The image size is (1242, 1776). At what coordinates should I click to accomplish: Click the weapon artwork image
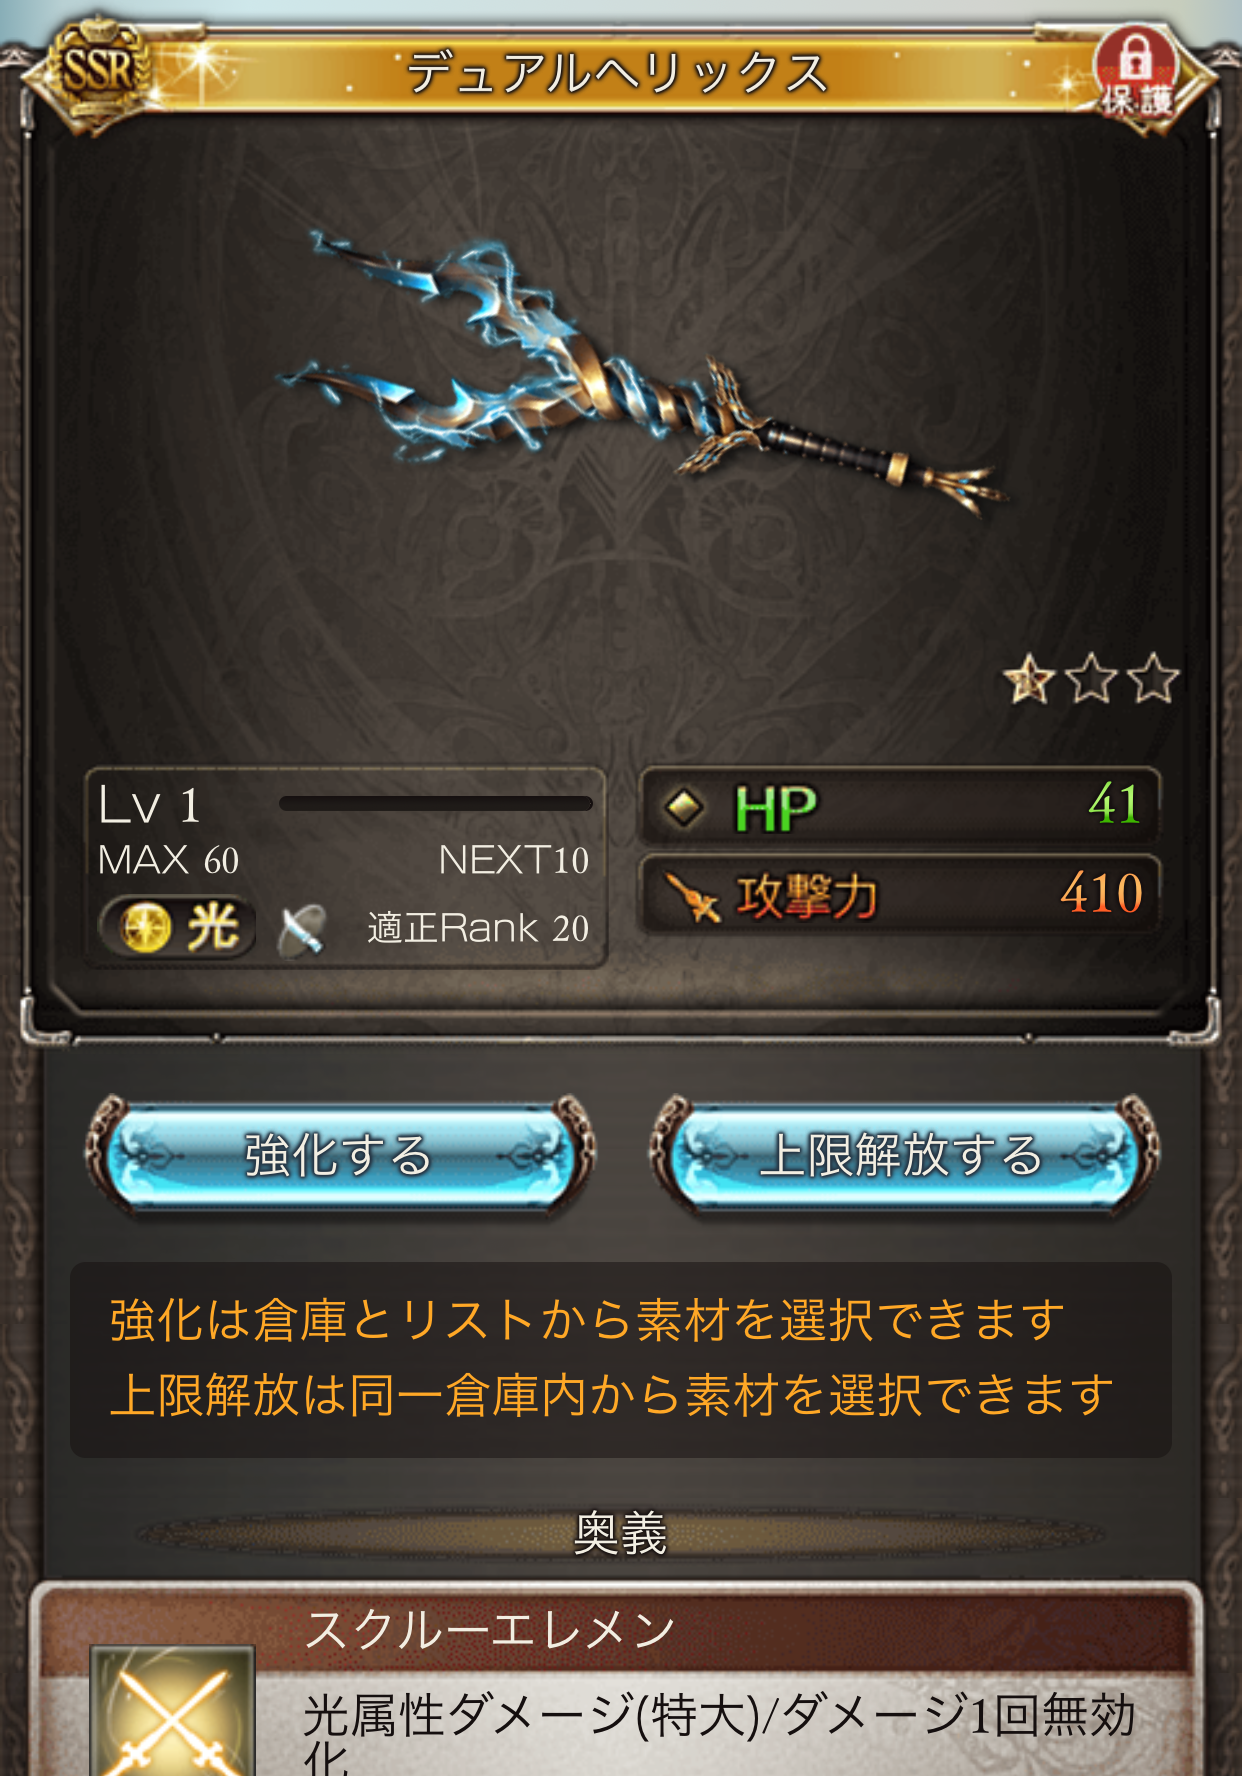tap(640, 372)
